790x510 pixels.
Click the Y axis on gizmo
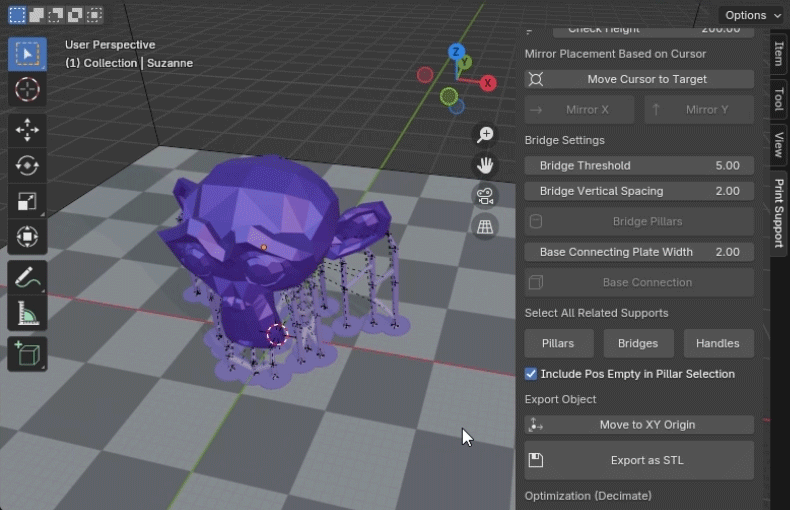[466, 62]
